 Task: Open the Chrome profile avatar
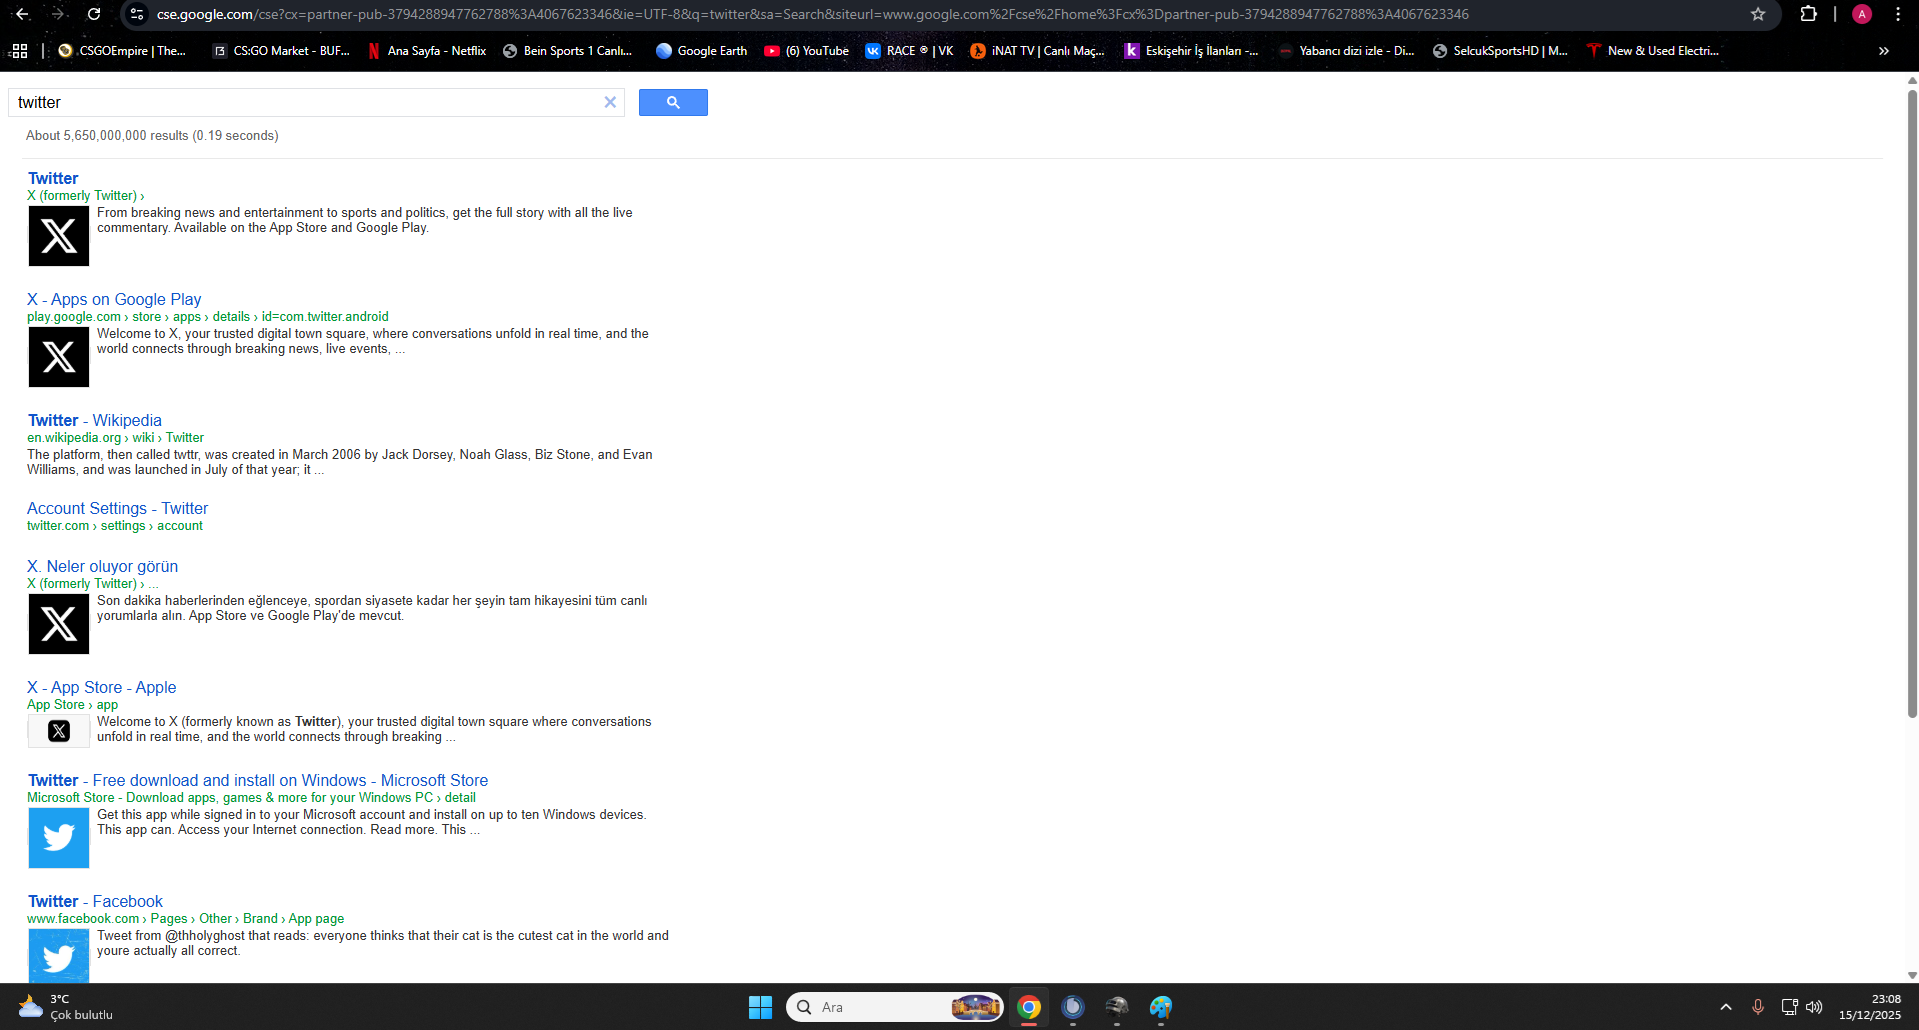tap(1862, 14)
